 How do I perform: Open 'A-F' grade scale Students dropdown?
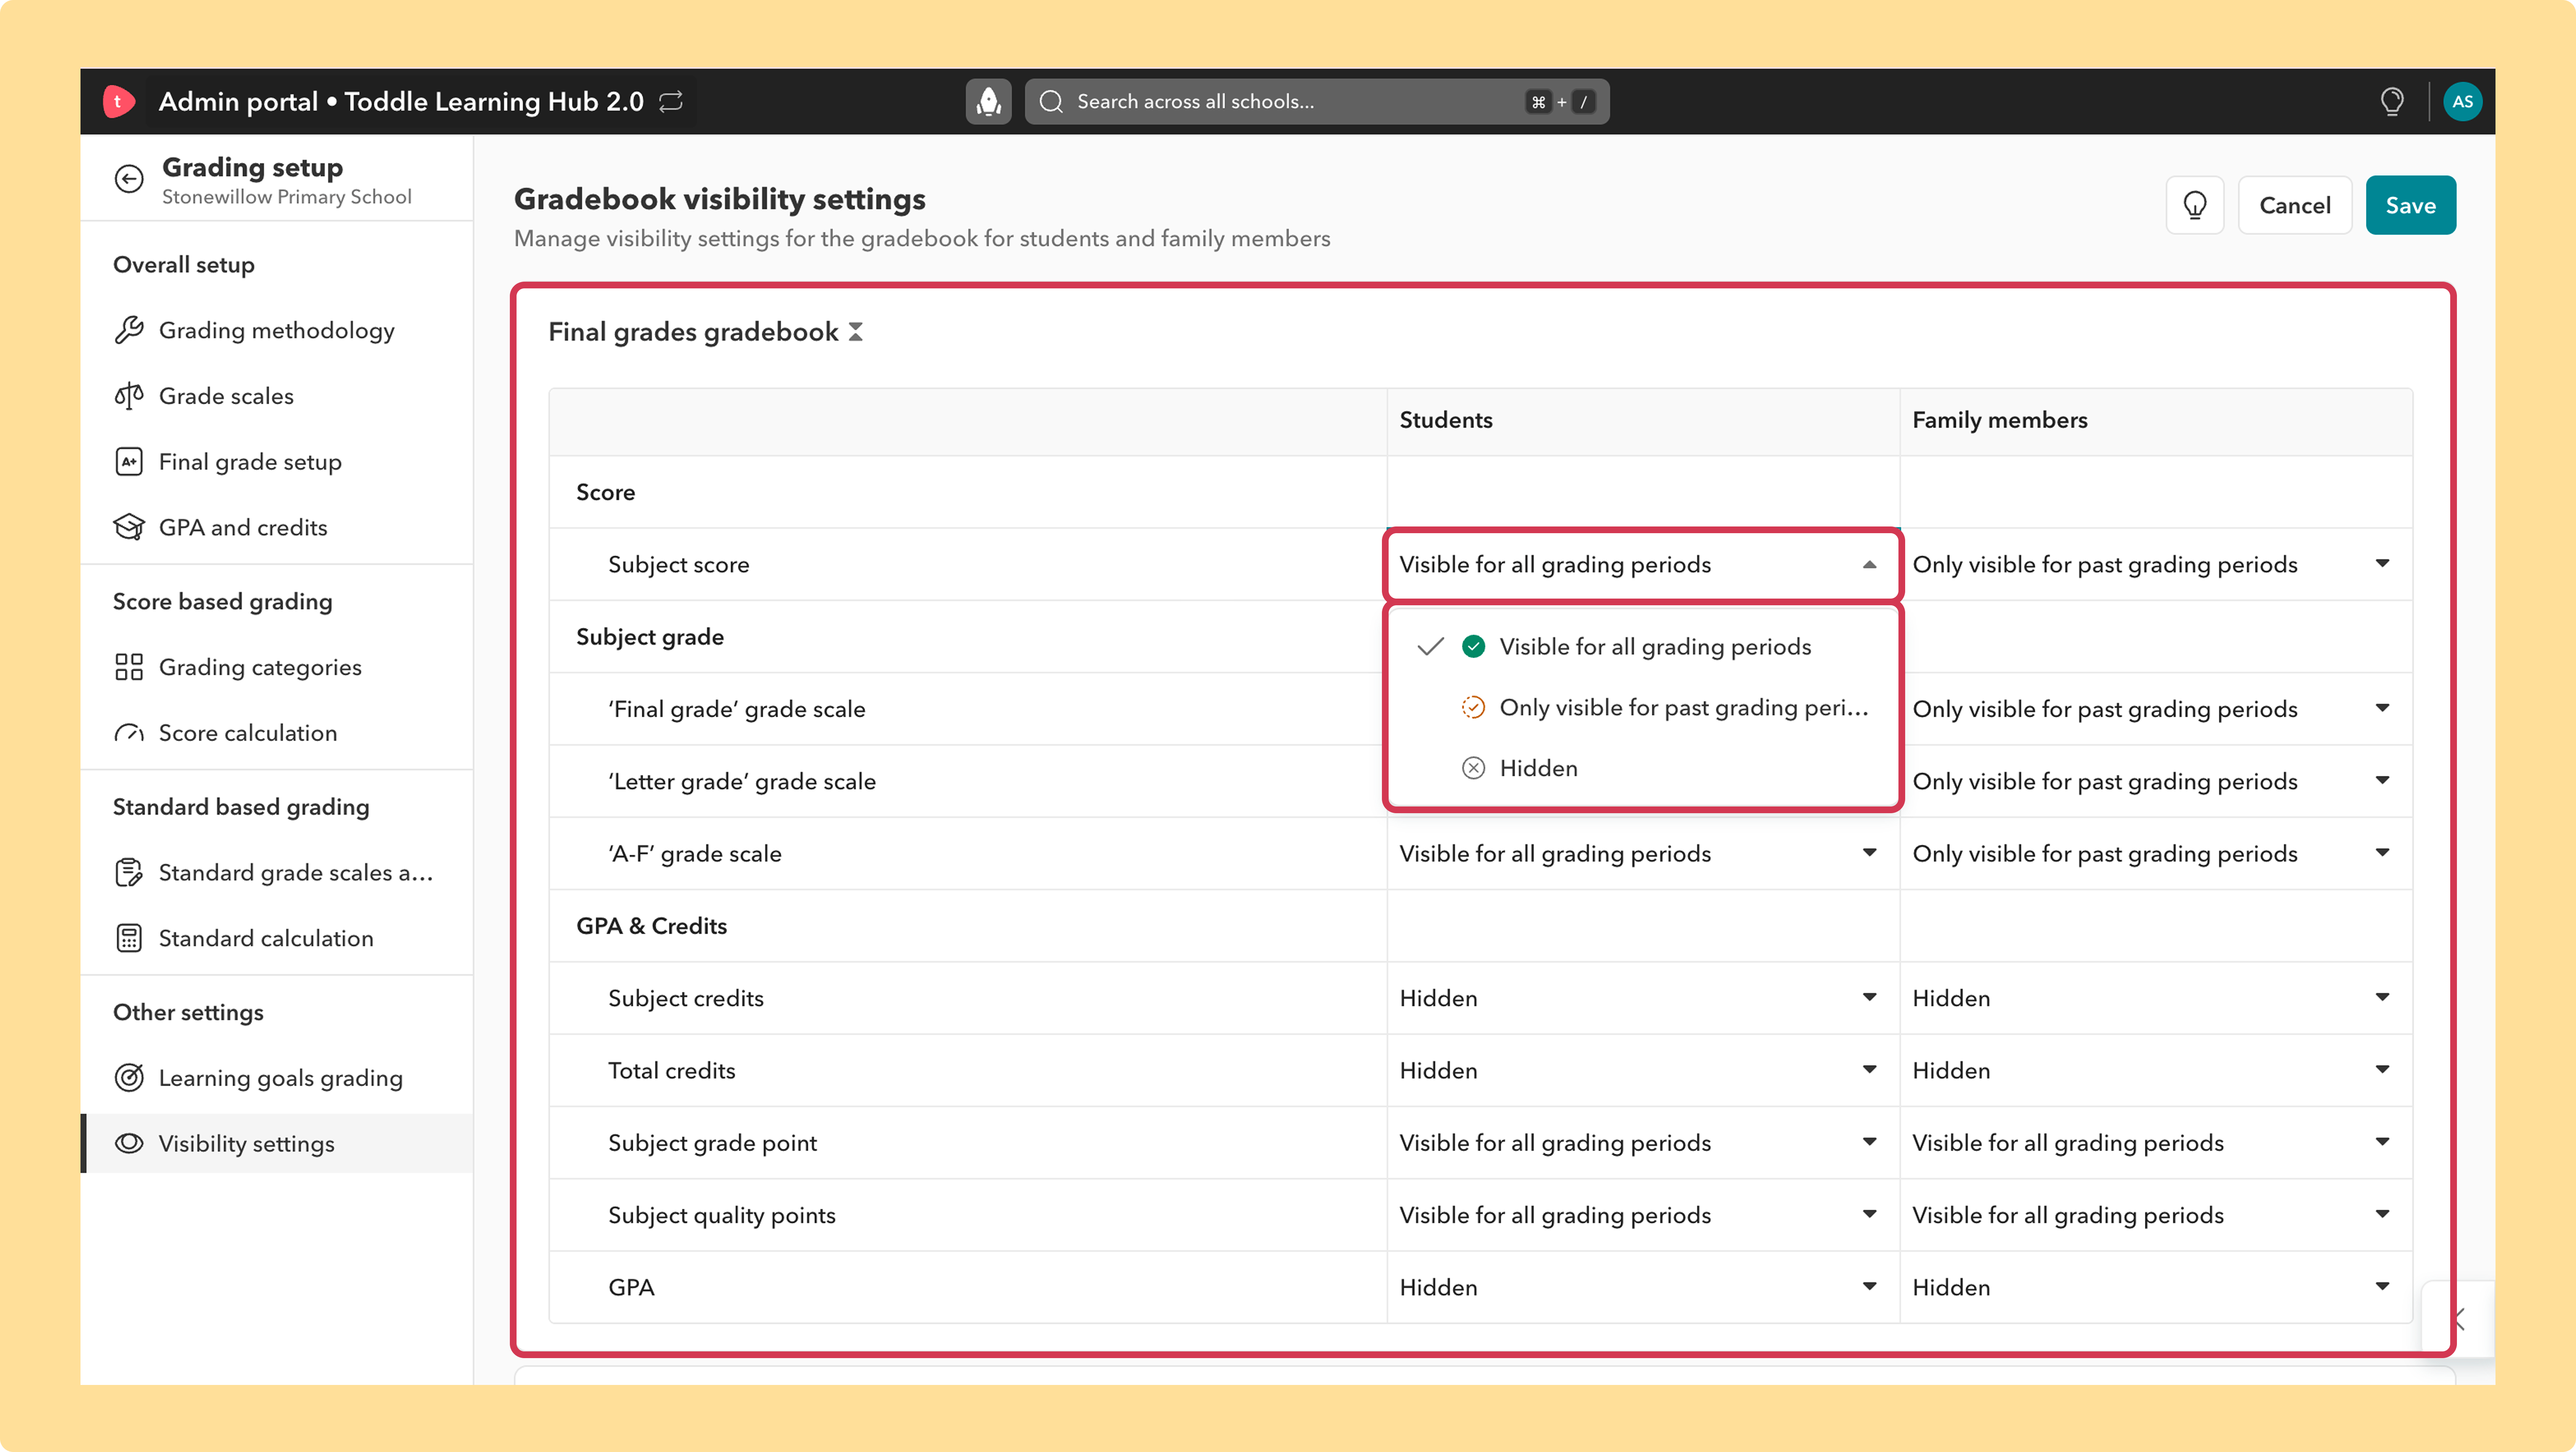point(1643,854)
